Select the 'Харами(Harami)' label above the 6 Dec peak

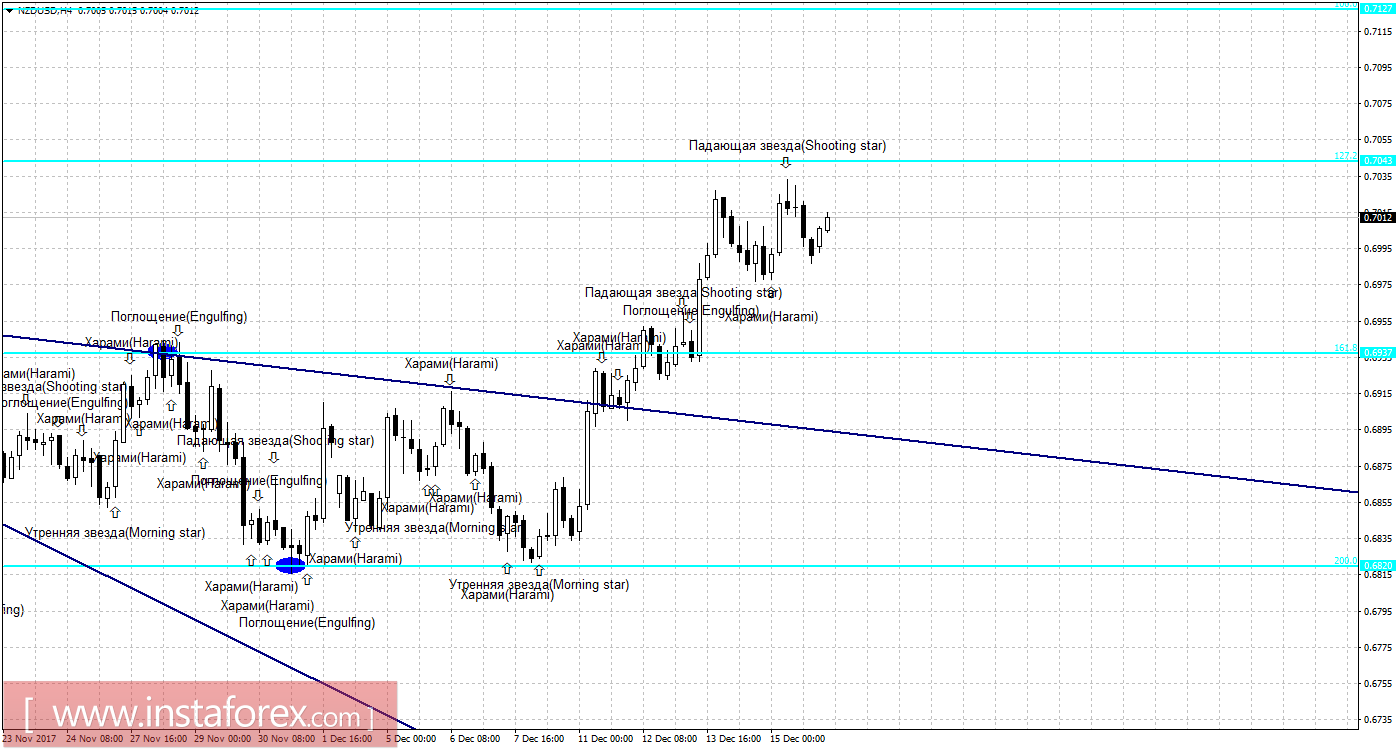[451, 364]
